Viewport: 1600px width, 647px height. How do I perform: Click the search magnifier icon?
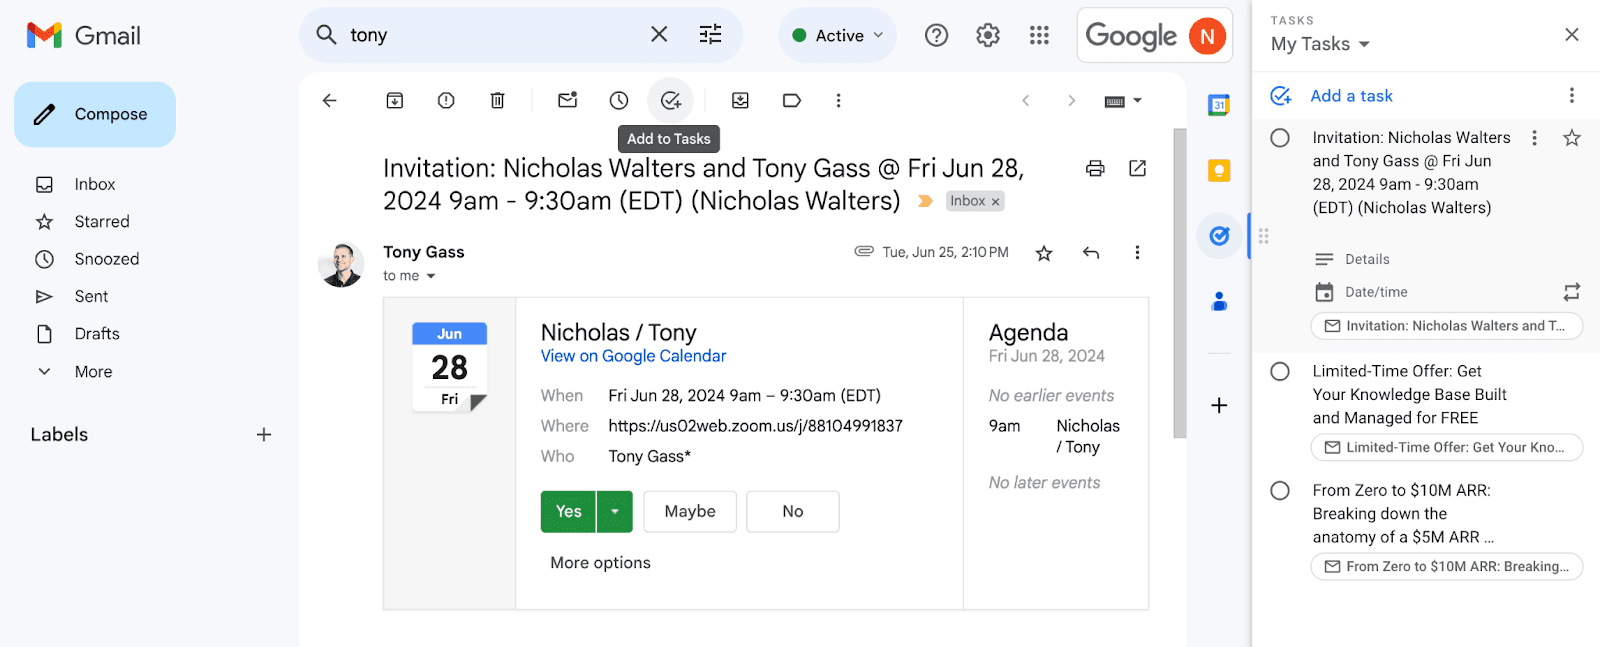tap(326, 34)
